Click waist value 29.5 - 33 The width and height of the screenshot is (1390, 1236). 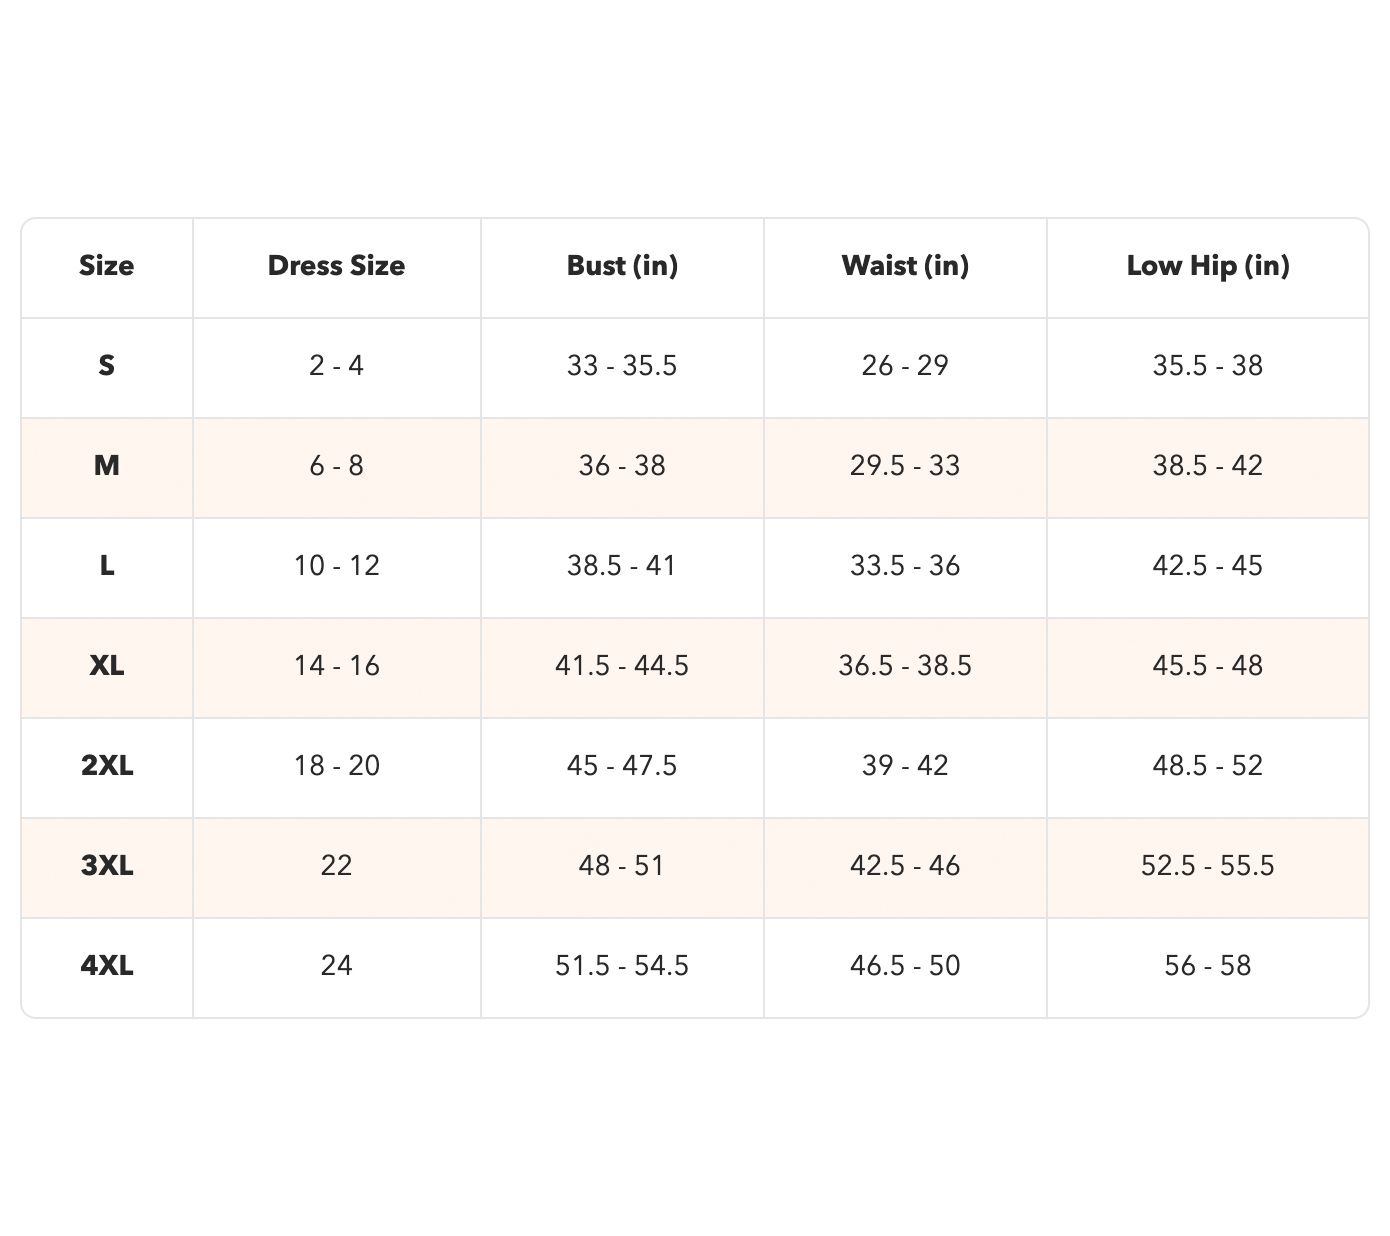pos(905,466)
